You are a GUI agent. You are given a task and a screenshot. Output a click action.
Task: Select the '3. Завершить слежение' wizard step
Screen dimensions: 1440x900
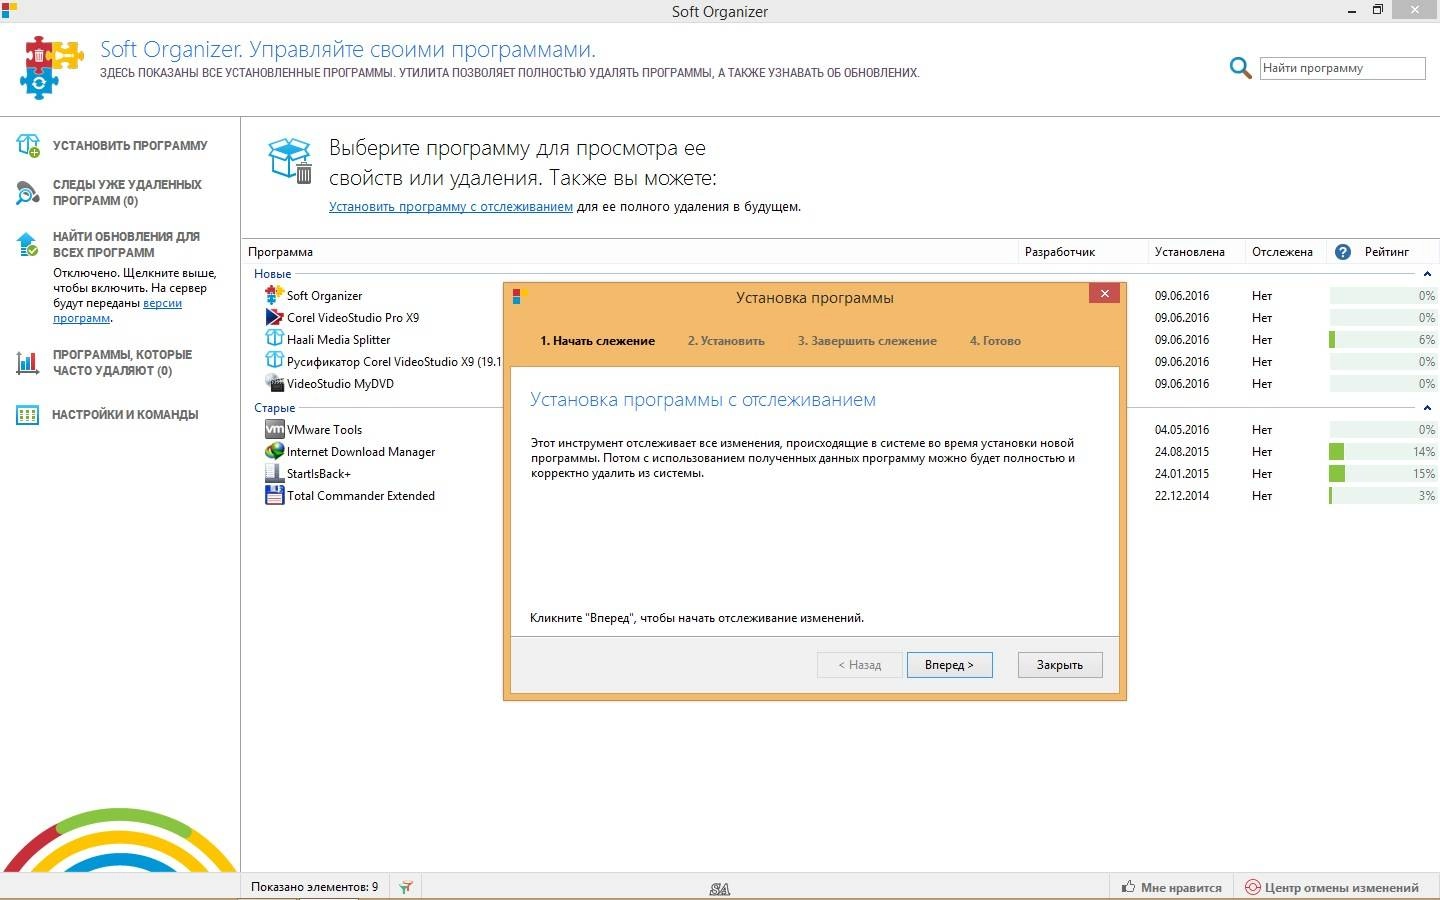[867, 341]
